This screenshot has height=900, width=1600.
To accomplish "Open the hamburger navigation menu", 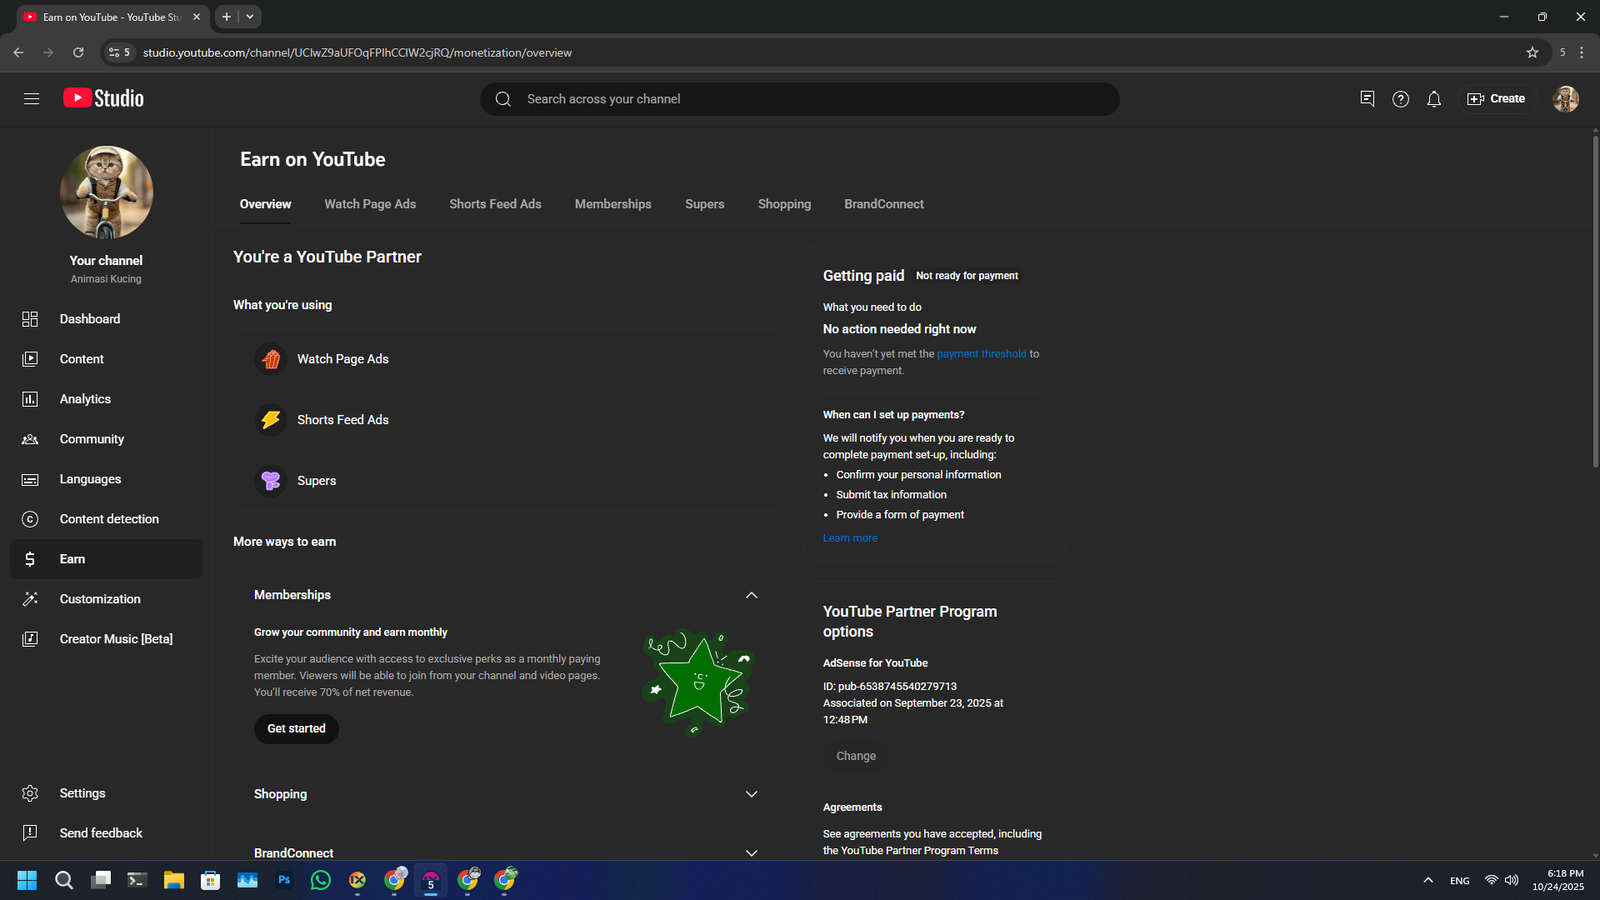I will tap(31, 99).
